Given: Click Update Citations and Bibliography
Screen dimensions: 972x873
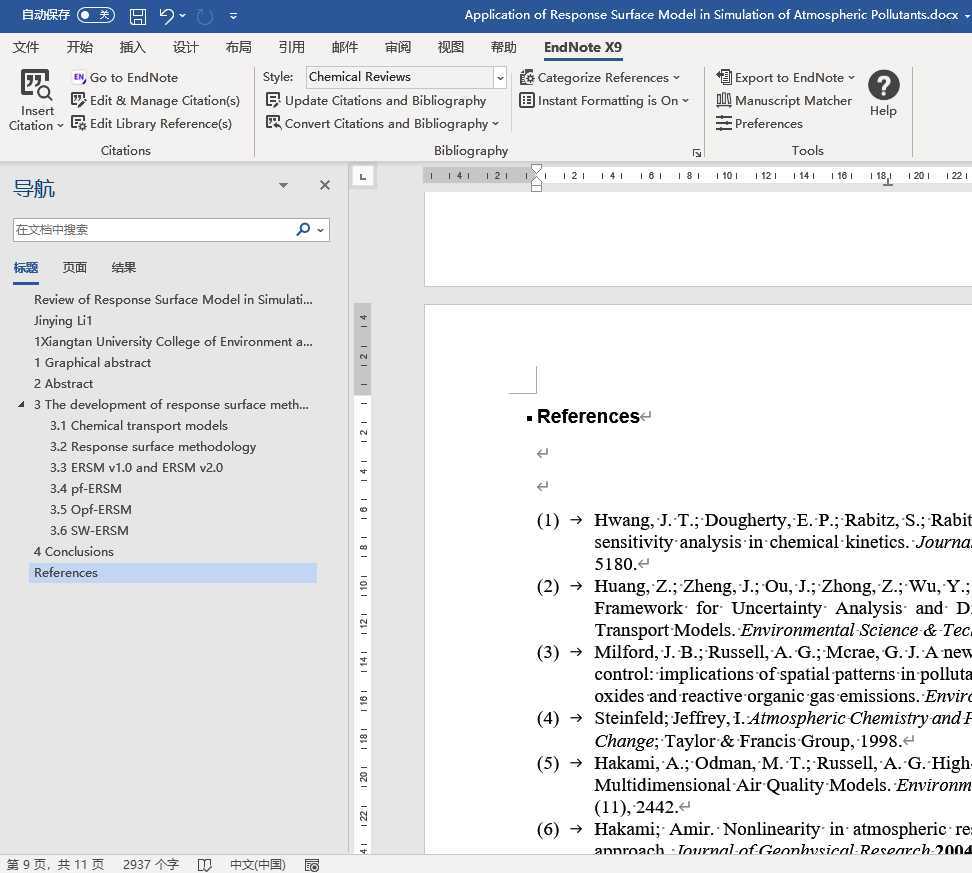Looking at the screenshot, I should pyautogui.click(x=376, y=100).
